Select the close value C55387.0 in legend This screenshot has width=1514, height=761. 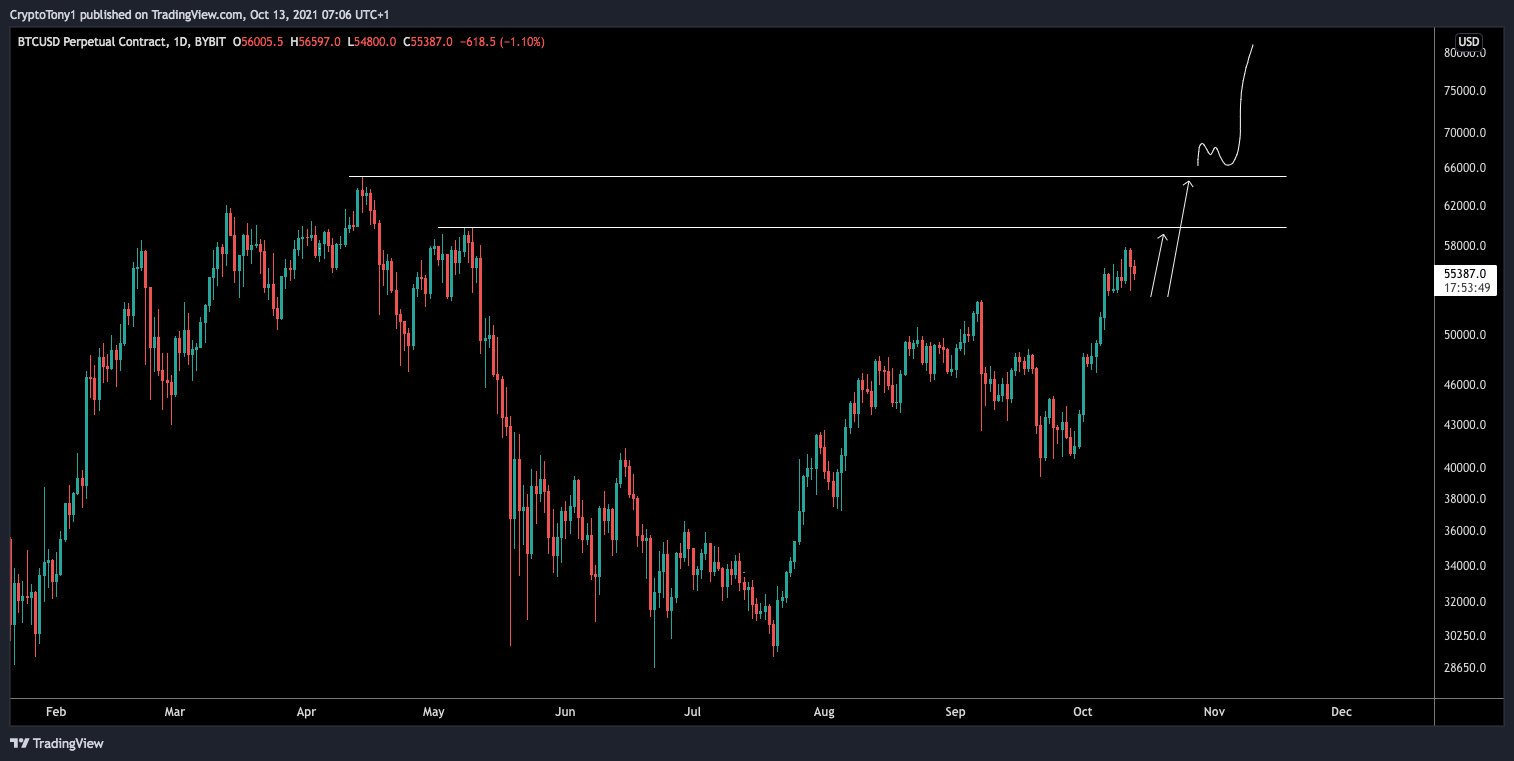point(427,42)
